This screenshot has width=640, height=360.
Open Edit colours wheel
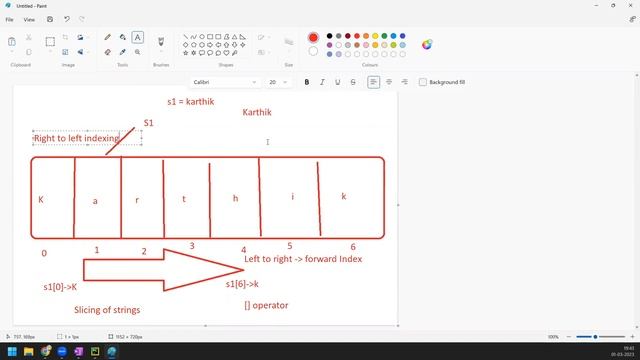tap(427, 44)
